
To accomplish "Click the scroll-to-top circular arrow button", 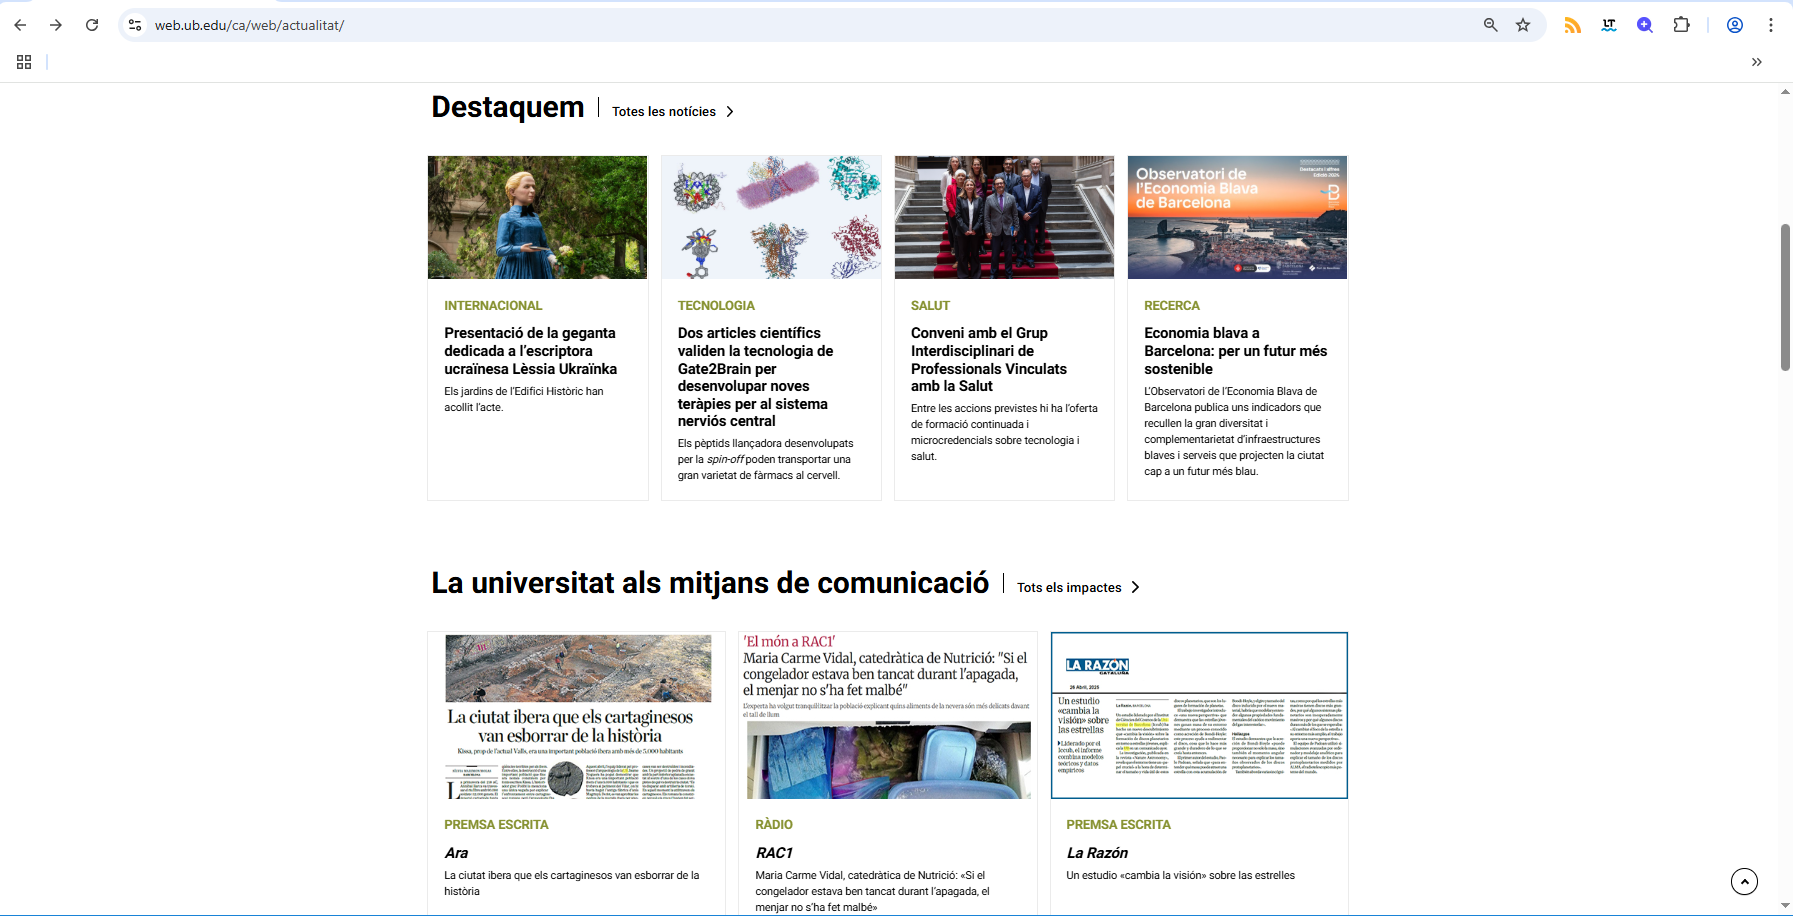I will pyautogui.click(x=1744, y=881).
